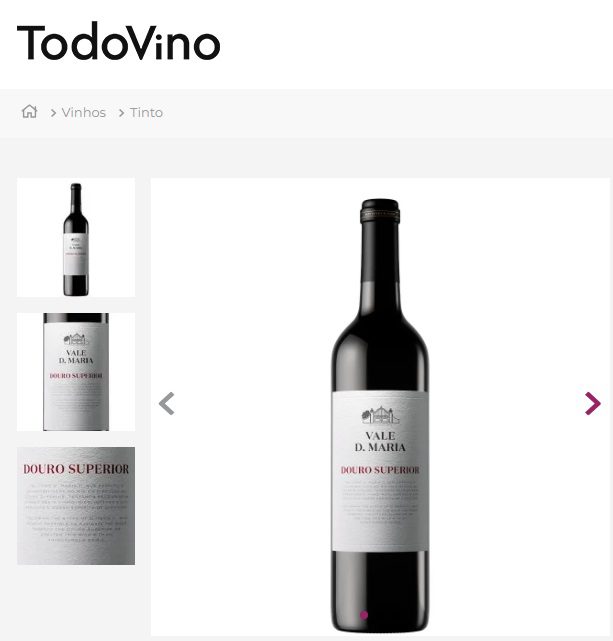
Task: Open the Vinhos breadcrumb category
Action: pos(84,112)
